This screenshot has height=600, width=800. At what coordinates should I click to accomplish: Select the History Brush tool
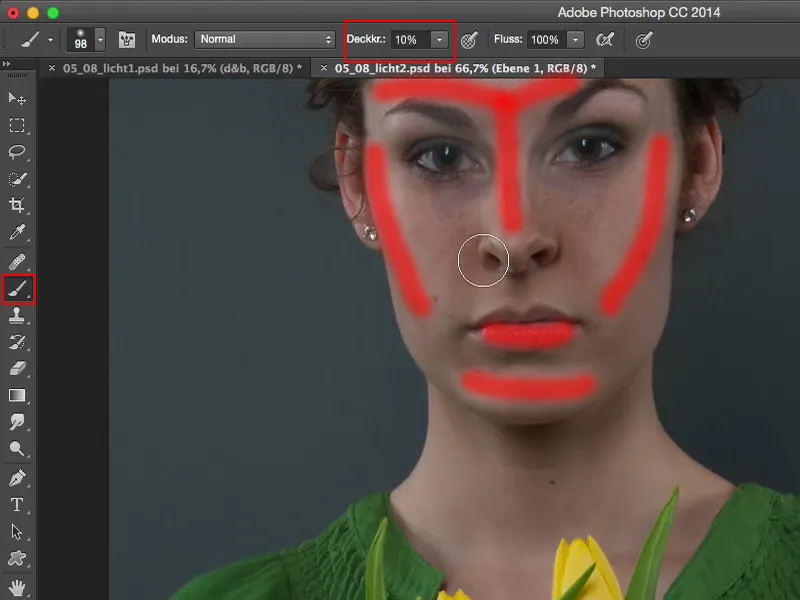click(17, 342)
